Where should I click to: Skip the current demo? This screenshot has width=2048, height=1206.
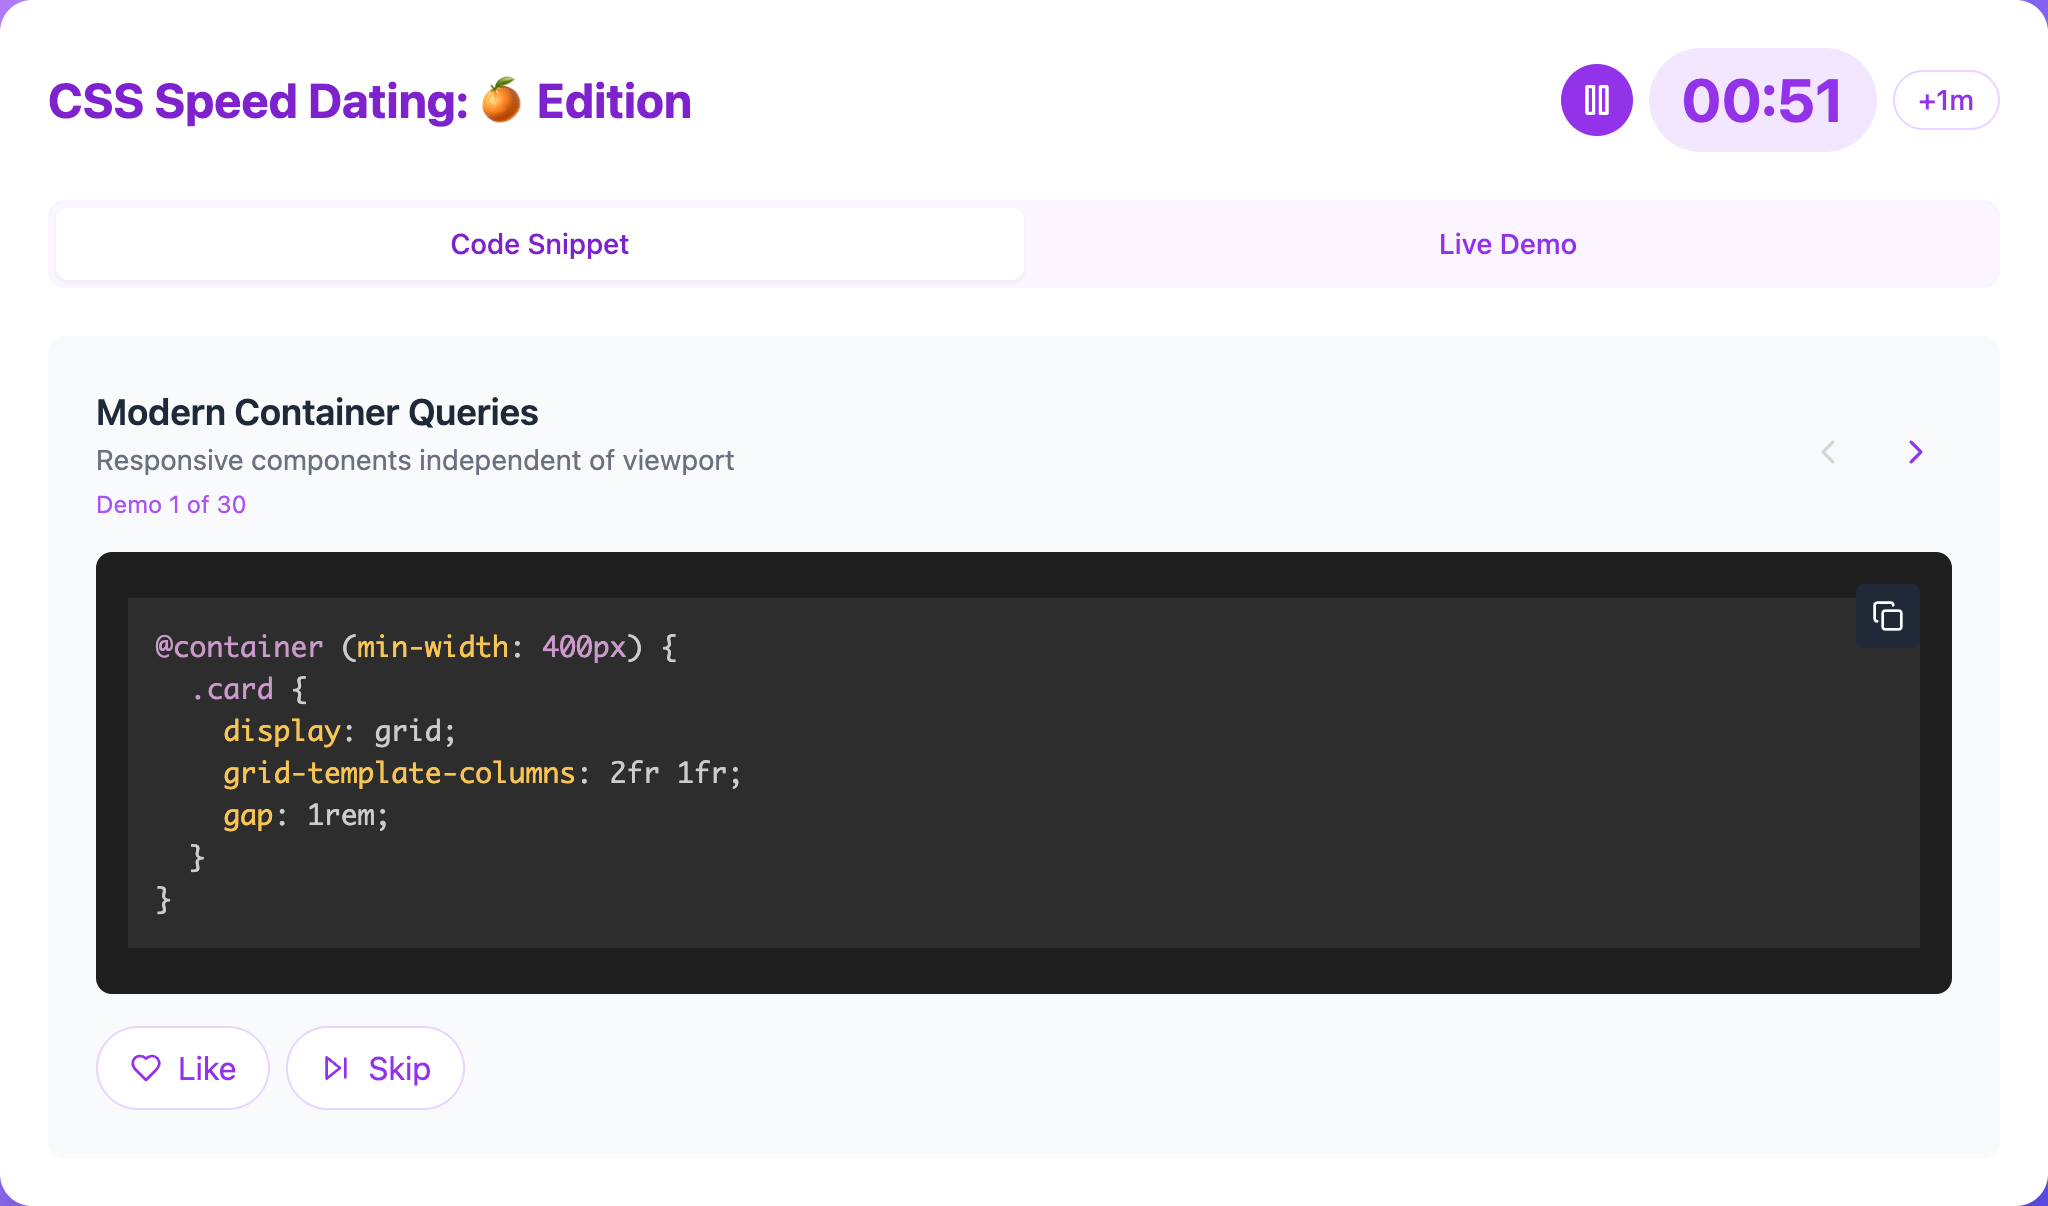click(375, 1068)
